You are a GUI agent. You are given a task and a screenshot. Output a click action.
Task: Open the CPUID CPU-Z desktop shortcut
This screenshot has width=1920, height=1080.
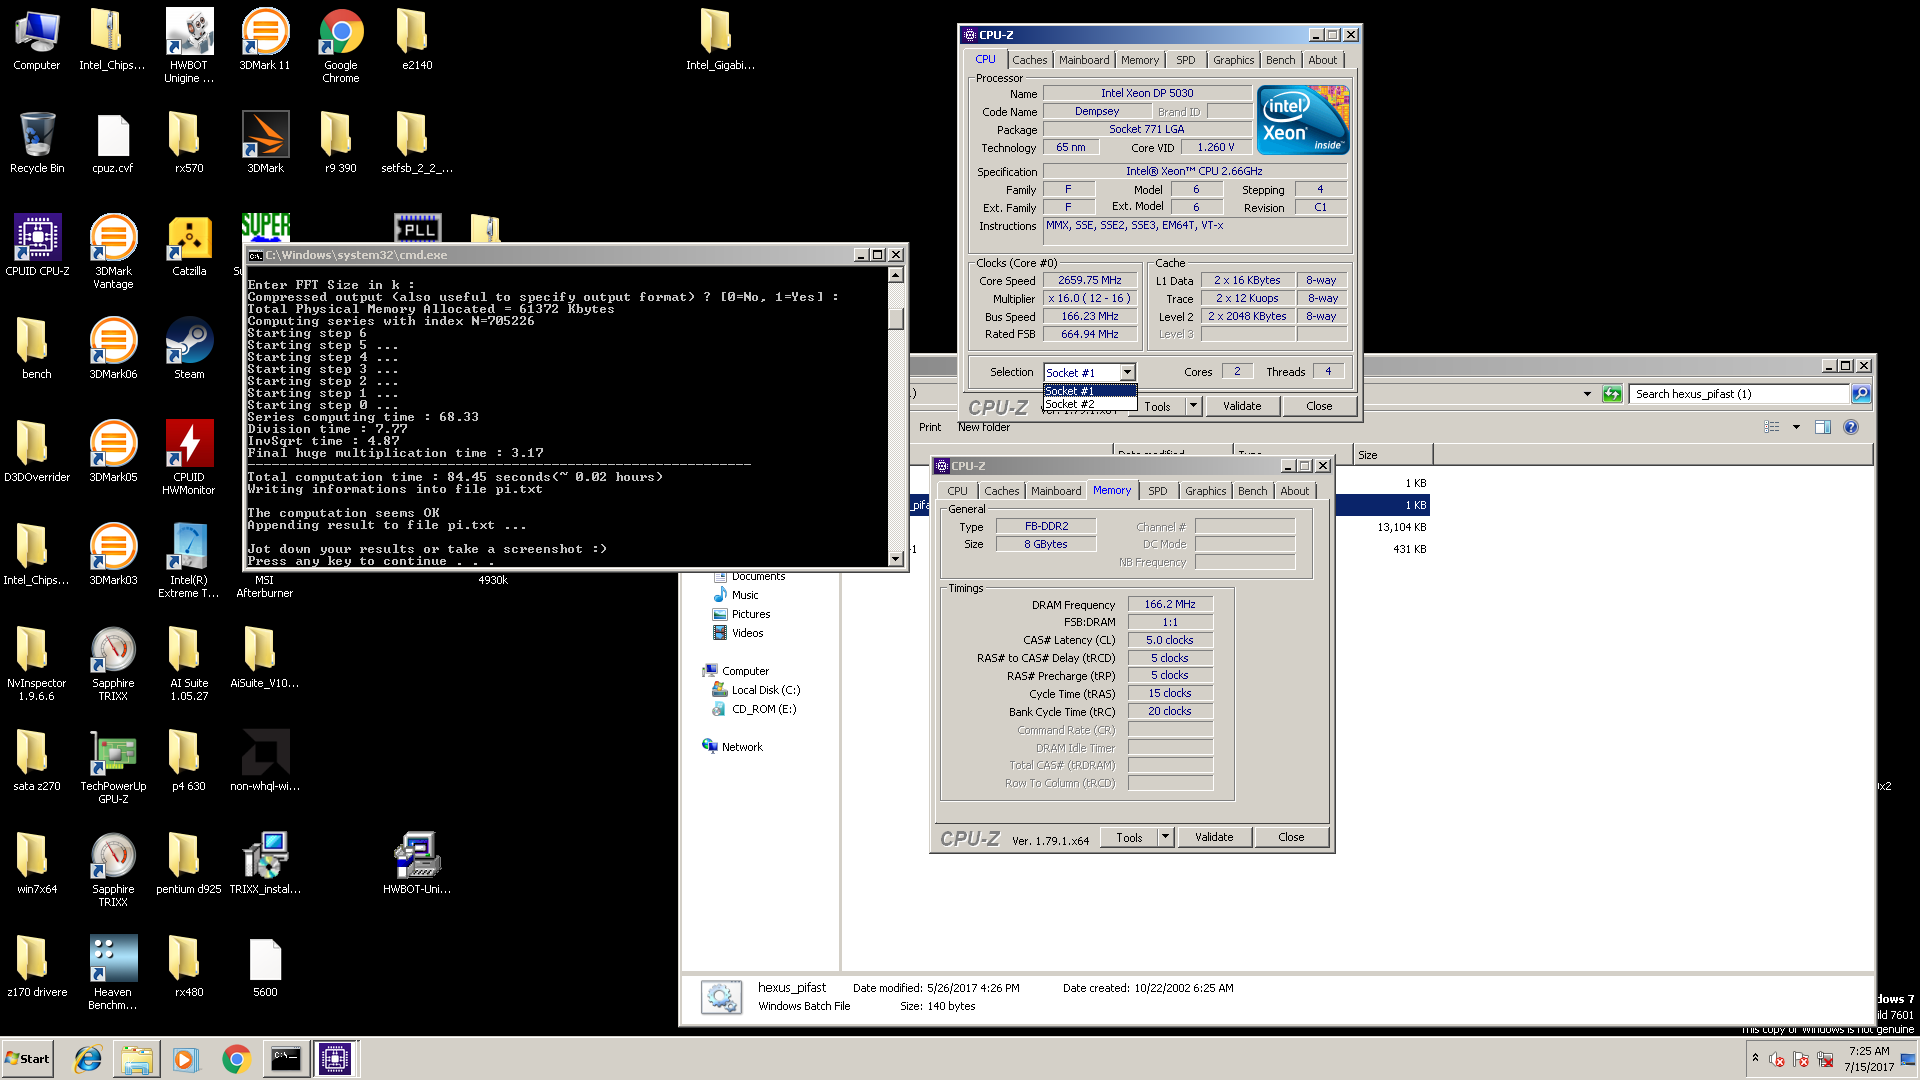coord(37,244)
